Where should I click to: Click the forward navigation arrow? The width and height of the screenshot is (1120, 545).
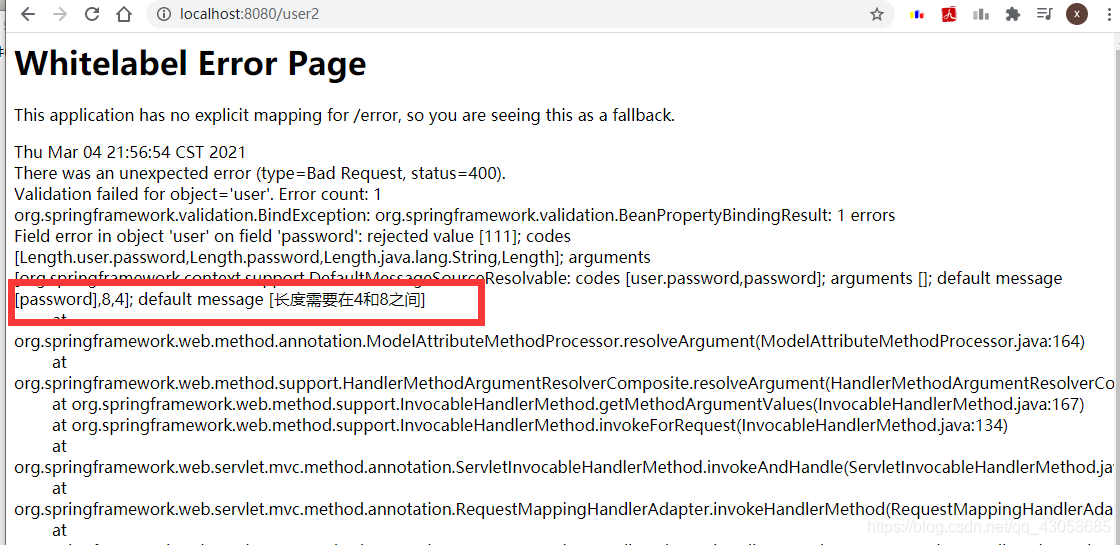[x=60, y=14]
